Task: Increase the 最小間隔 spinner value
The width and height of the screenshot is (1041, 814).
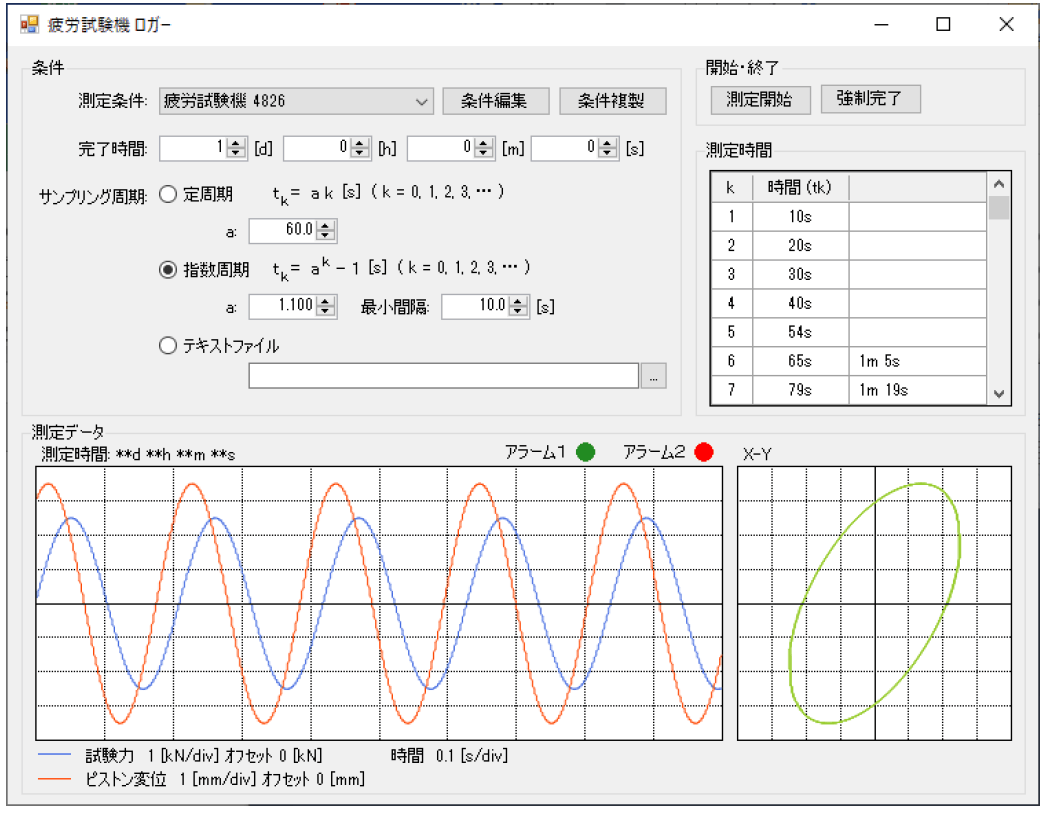Action: 518,302
